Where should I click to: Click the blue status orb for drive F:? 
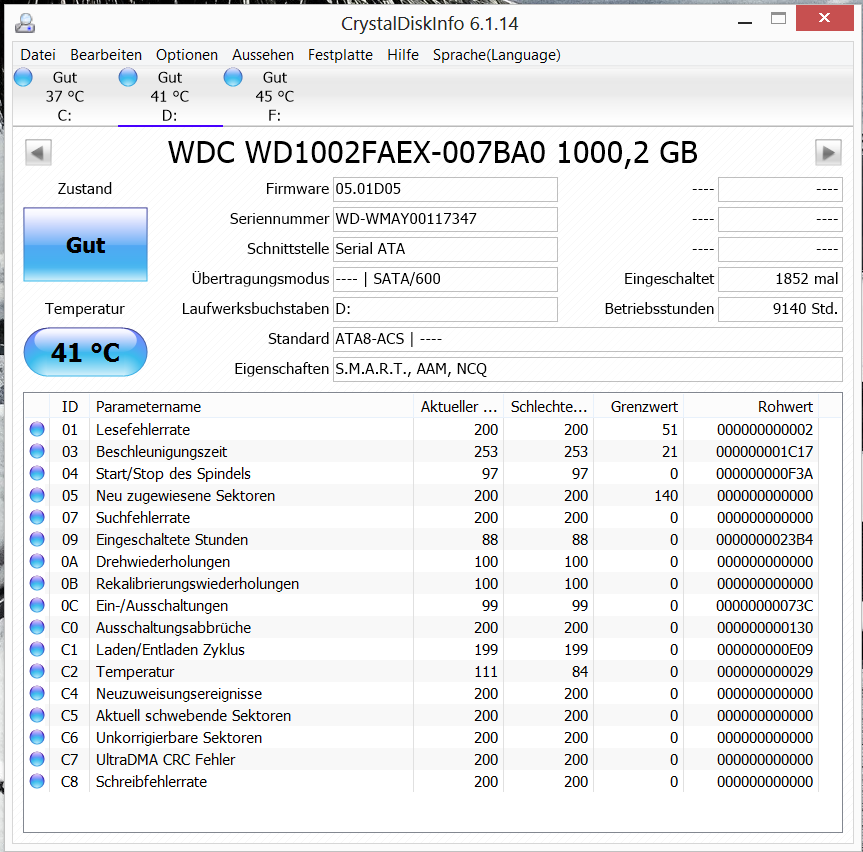click(233, 77)
